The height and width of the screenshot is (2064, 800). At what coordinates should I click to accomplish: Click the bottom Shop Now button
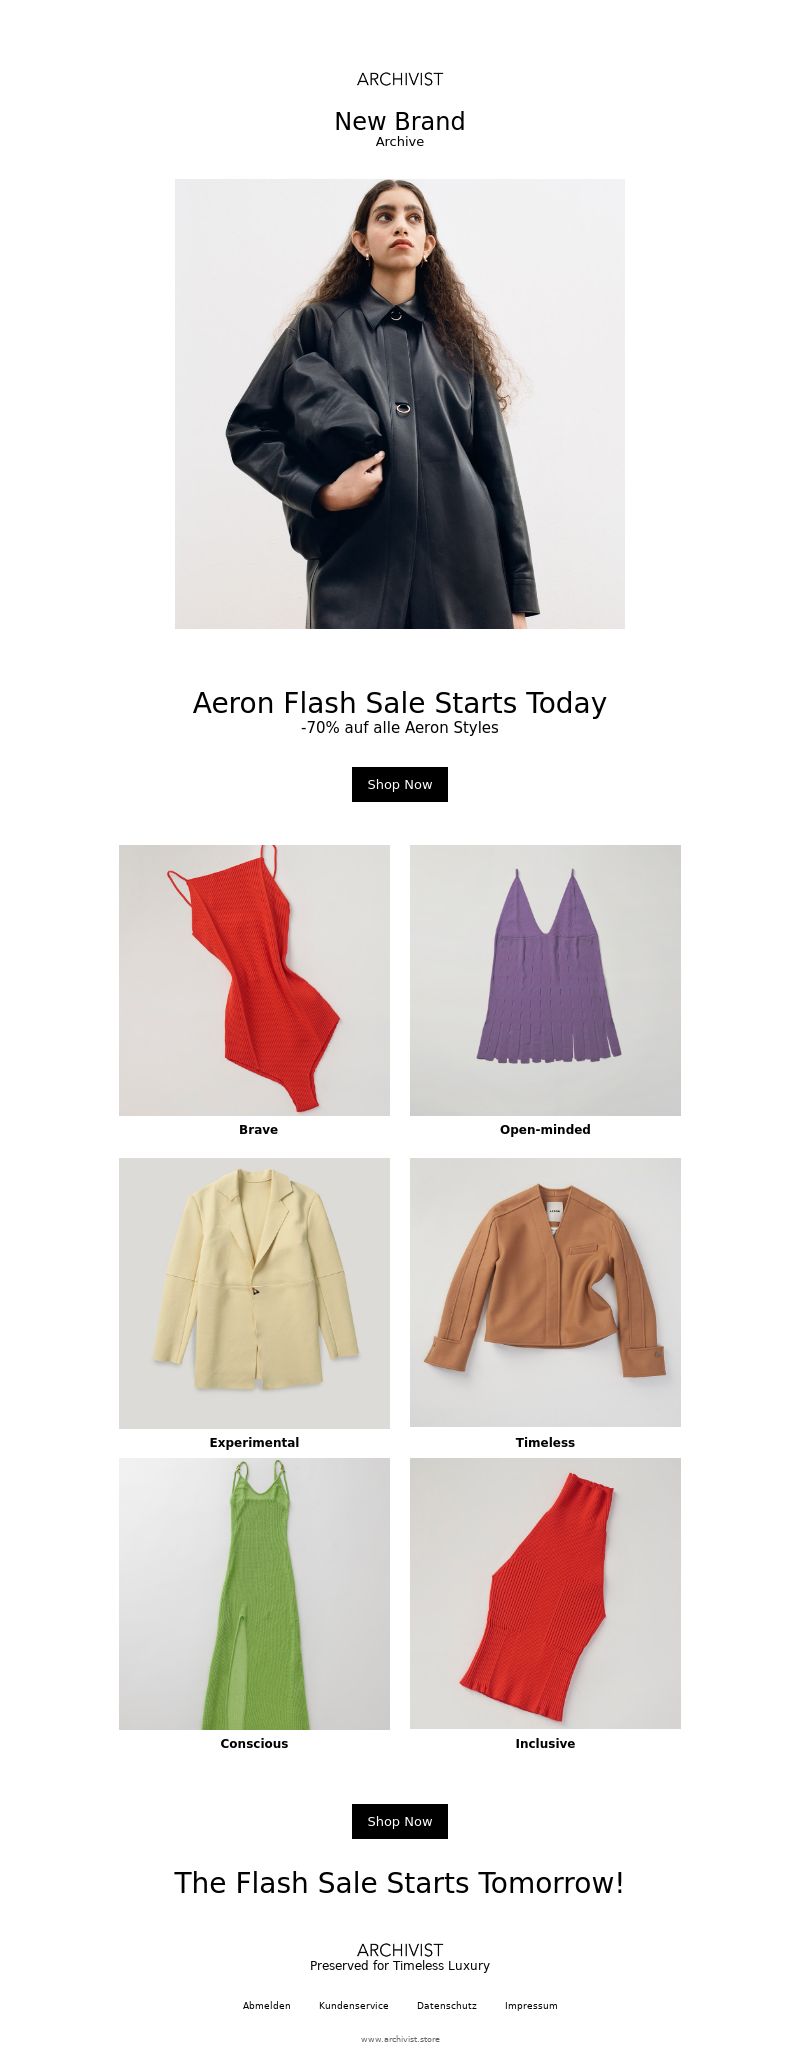(400, 1821)
